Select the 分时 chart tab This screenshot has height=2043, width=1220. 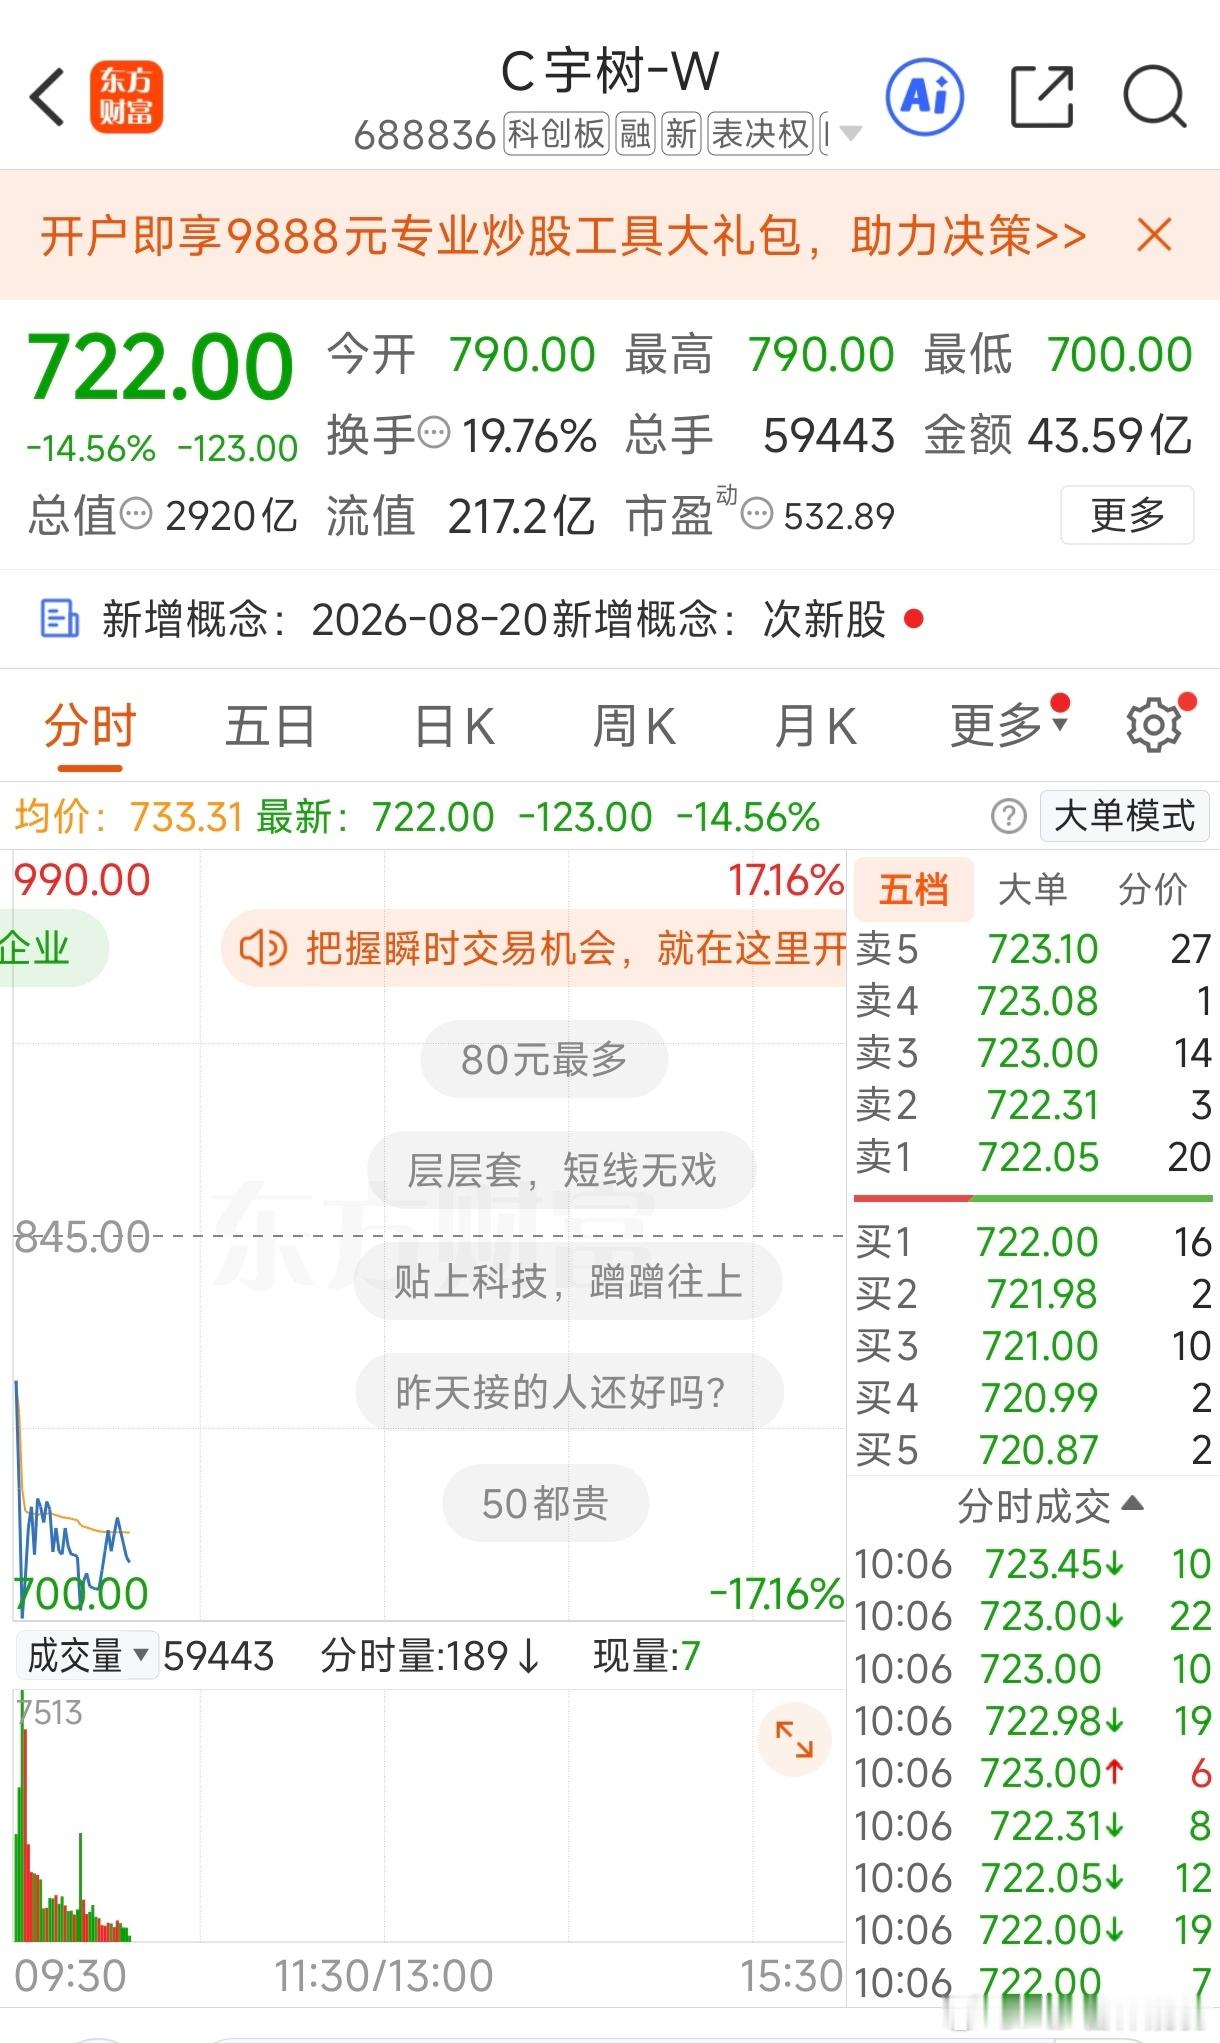tap(90, 726)
